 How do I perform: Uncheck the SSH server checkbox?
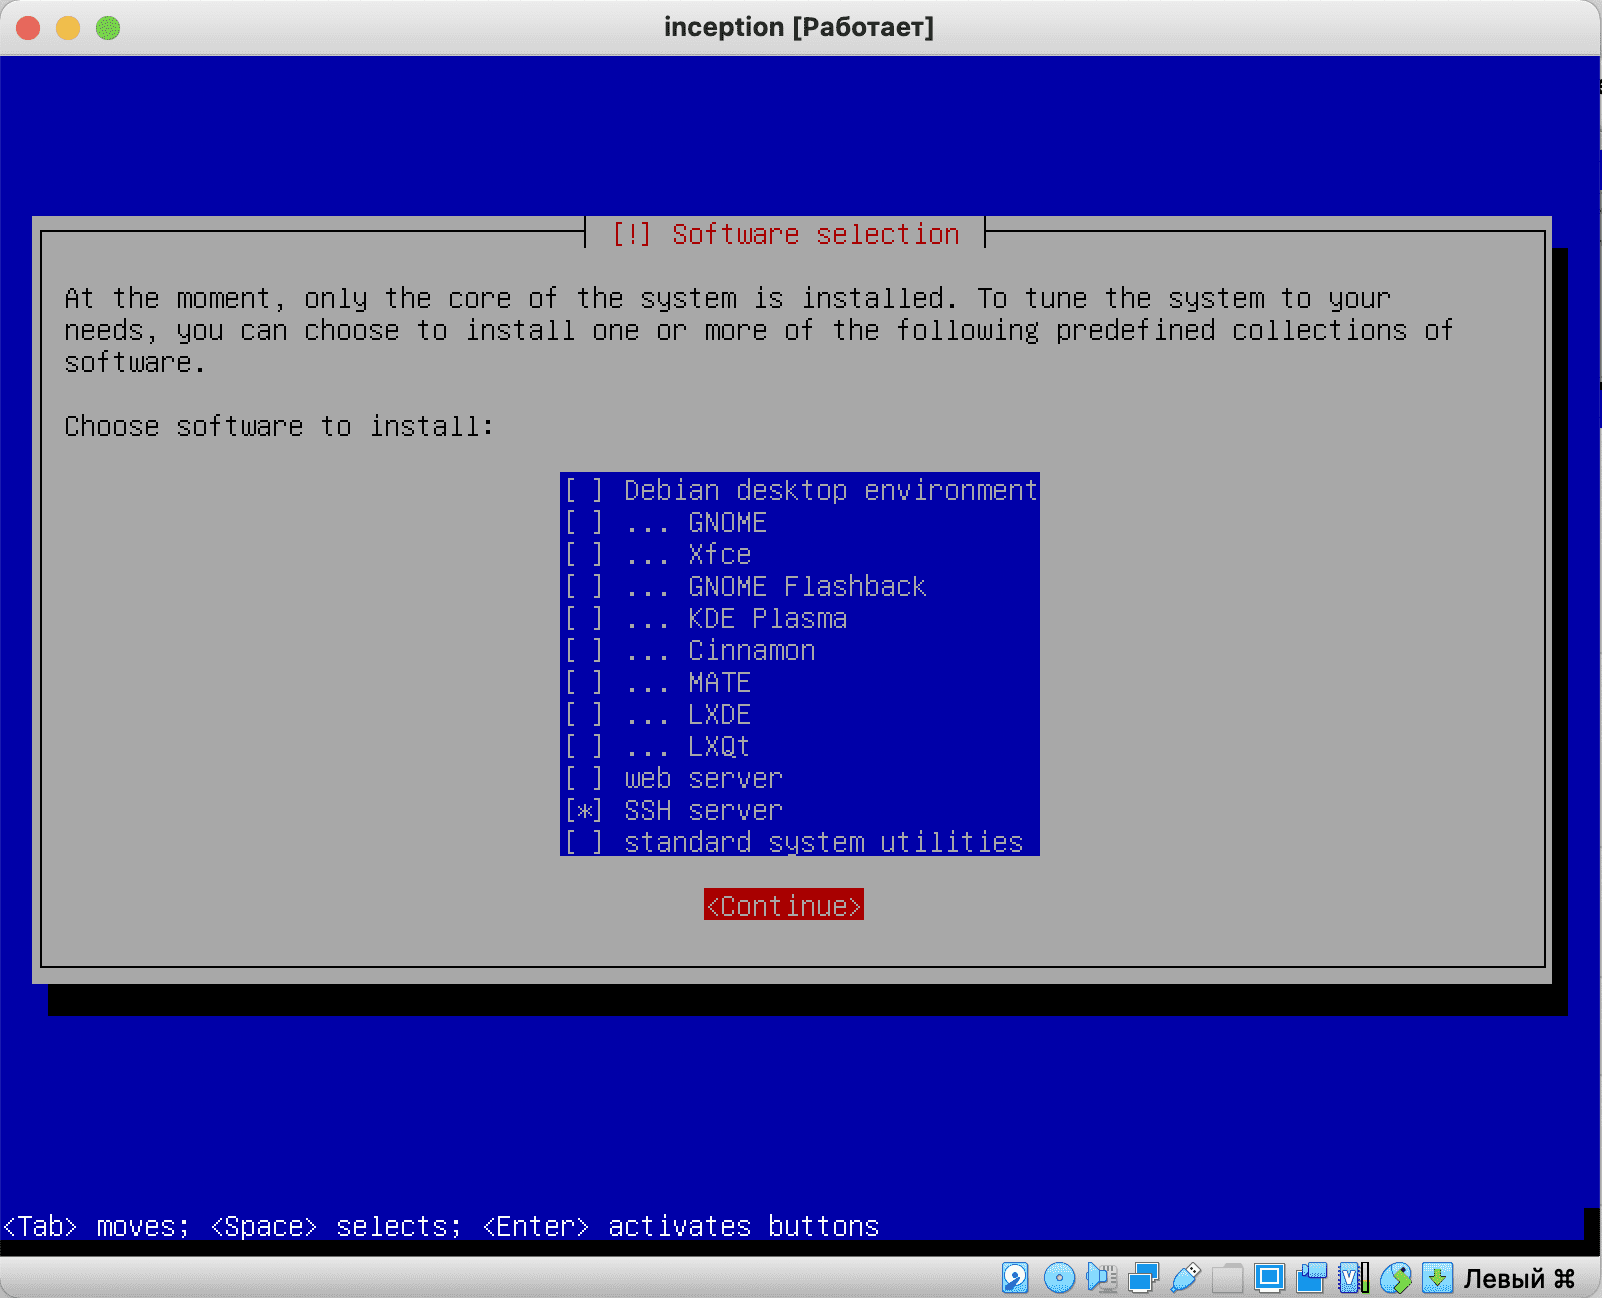coord(584,810)
